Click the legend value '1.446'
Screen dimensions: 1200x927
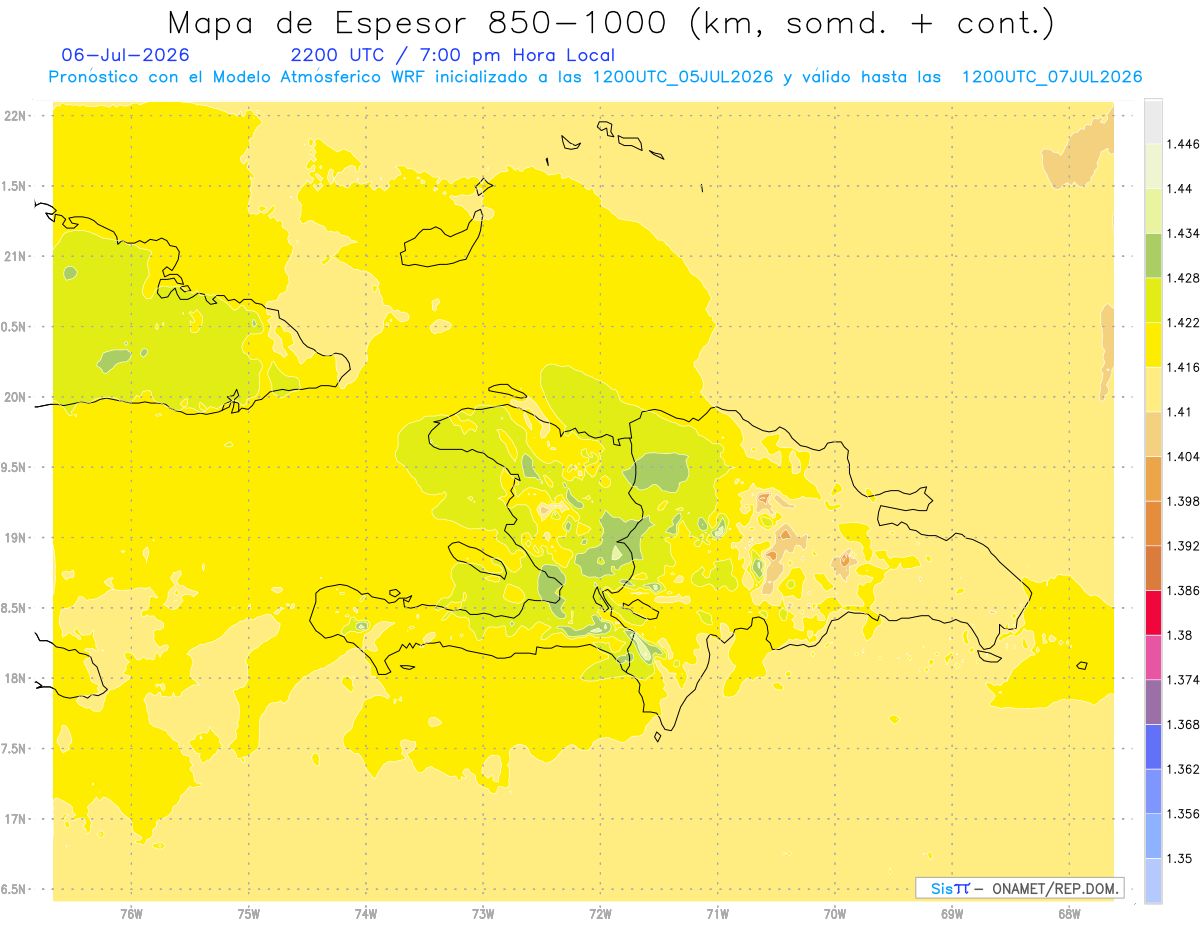coord(1183,144)
